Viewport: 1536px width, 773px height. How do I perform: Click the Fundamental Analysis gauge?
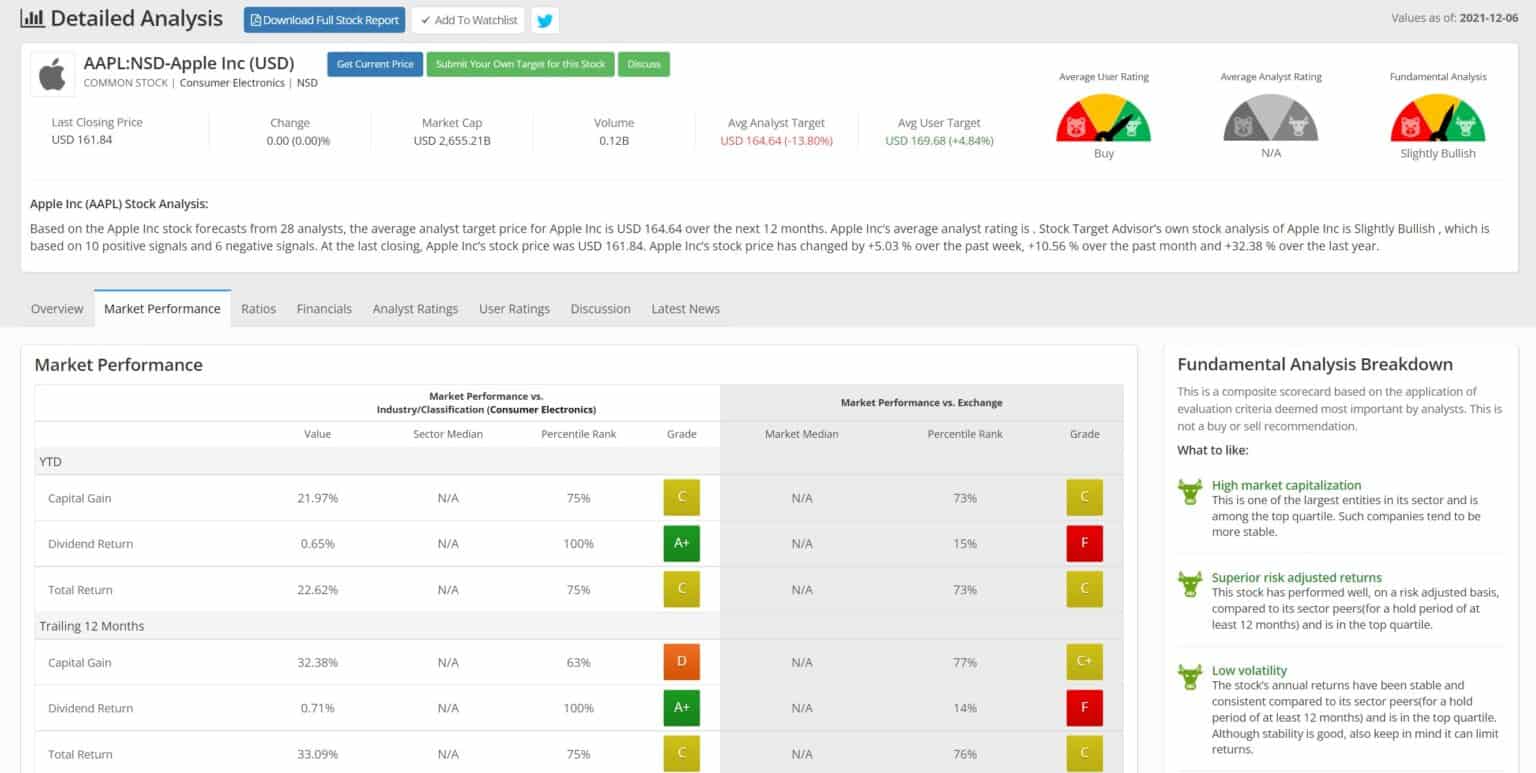pos(1437,118)
